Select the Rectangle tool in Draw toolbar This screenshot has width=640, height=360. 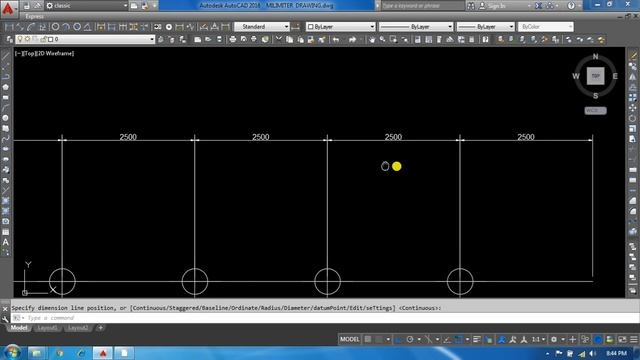pyautogui.click(x=6, y=98)
